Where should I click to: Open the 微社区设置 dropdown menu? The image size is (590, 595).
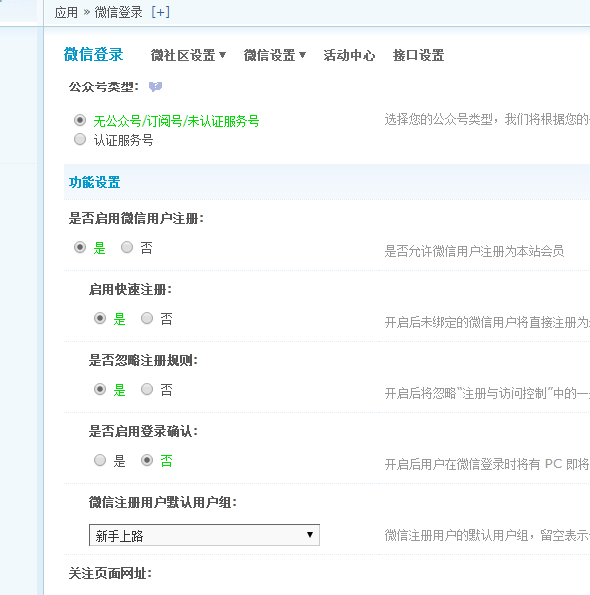click(x=188, y=55)
